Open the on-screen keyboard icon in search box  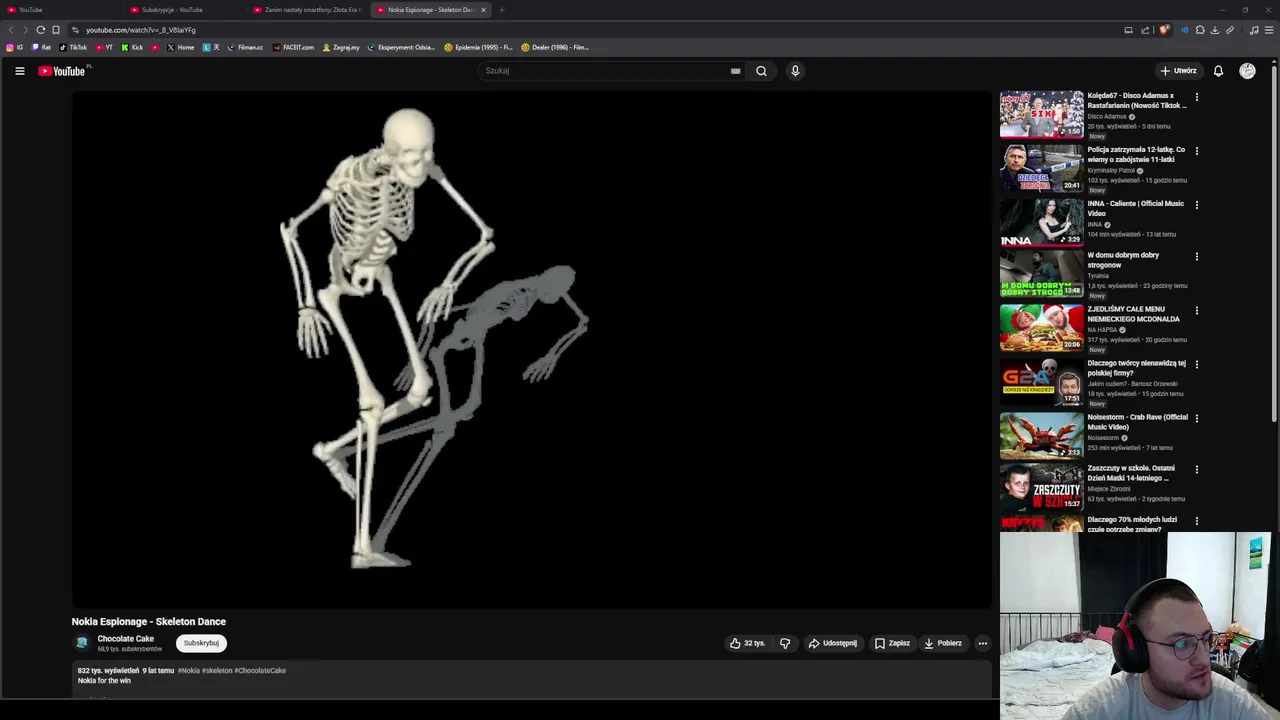tap(735, 71)
